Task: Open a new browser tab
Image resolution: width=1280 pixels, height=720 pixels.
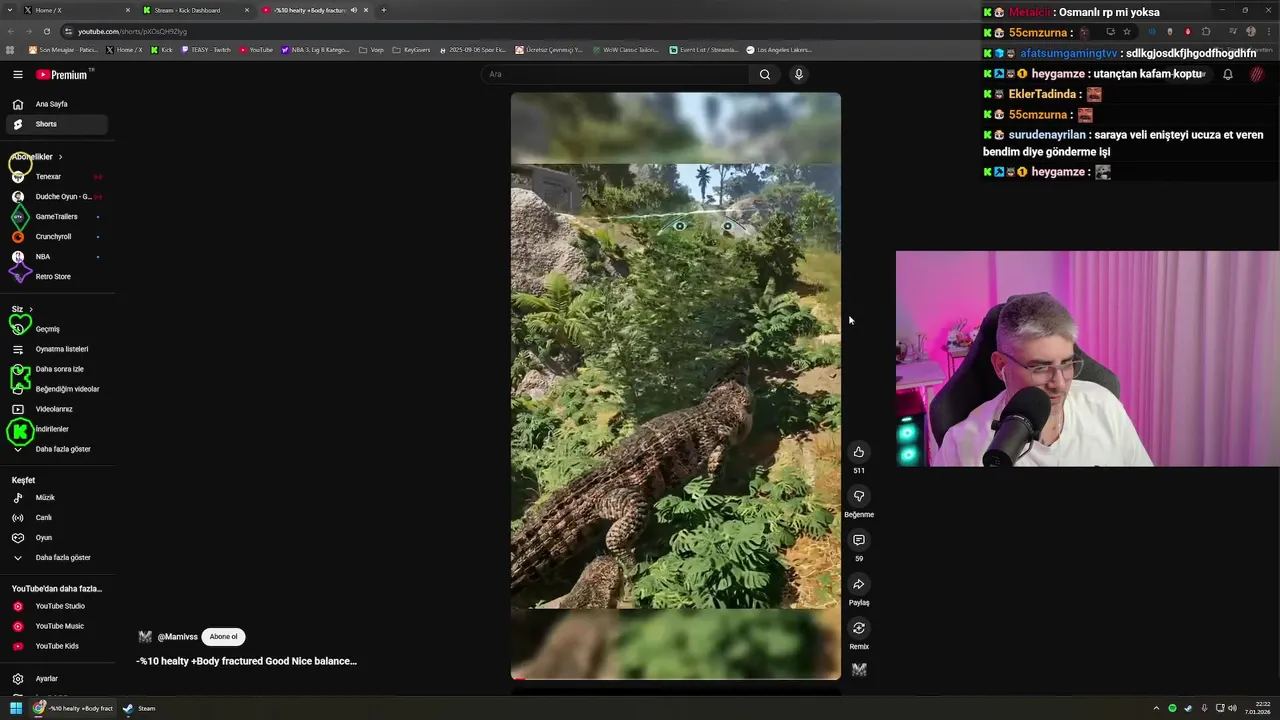Action: [x=383, y=10]
